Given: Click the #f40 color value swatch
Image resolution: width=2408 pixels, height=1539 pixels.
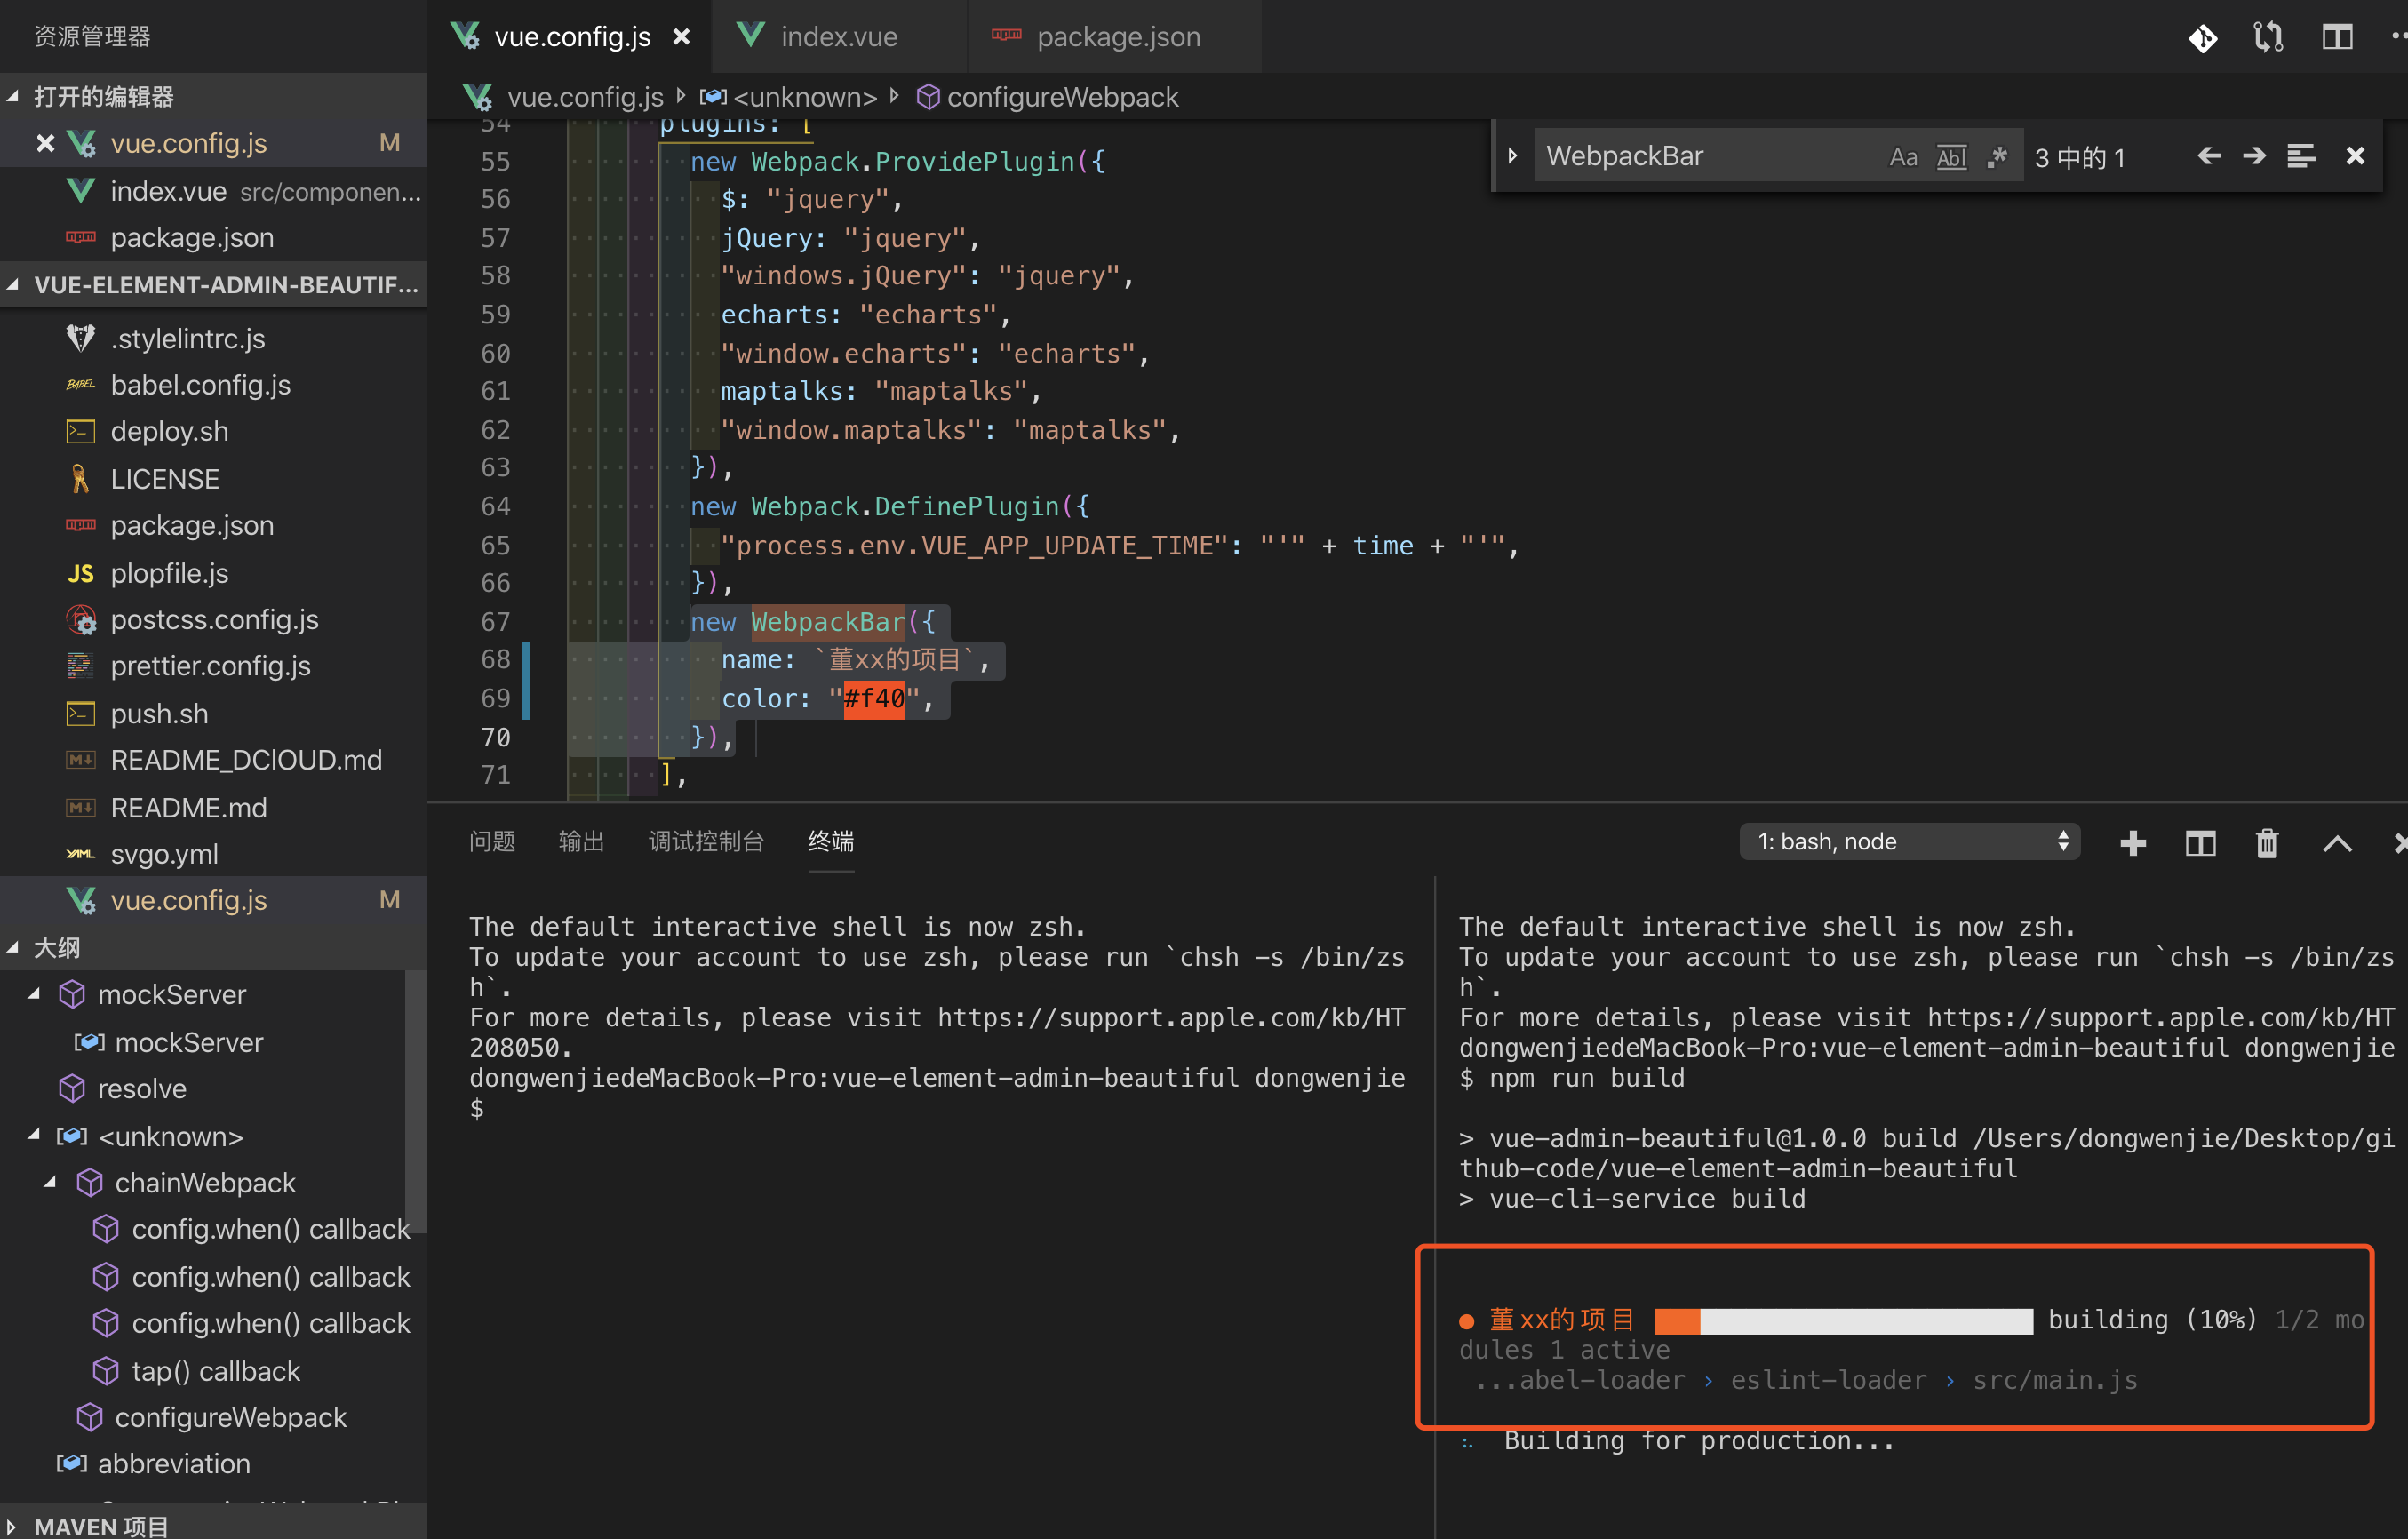Looking at the screenshot, I should click(874, 698).
